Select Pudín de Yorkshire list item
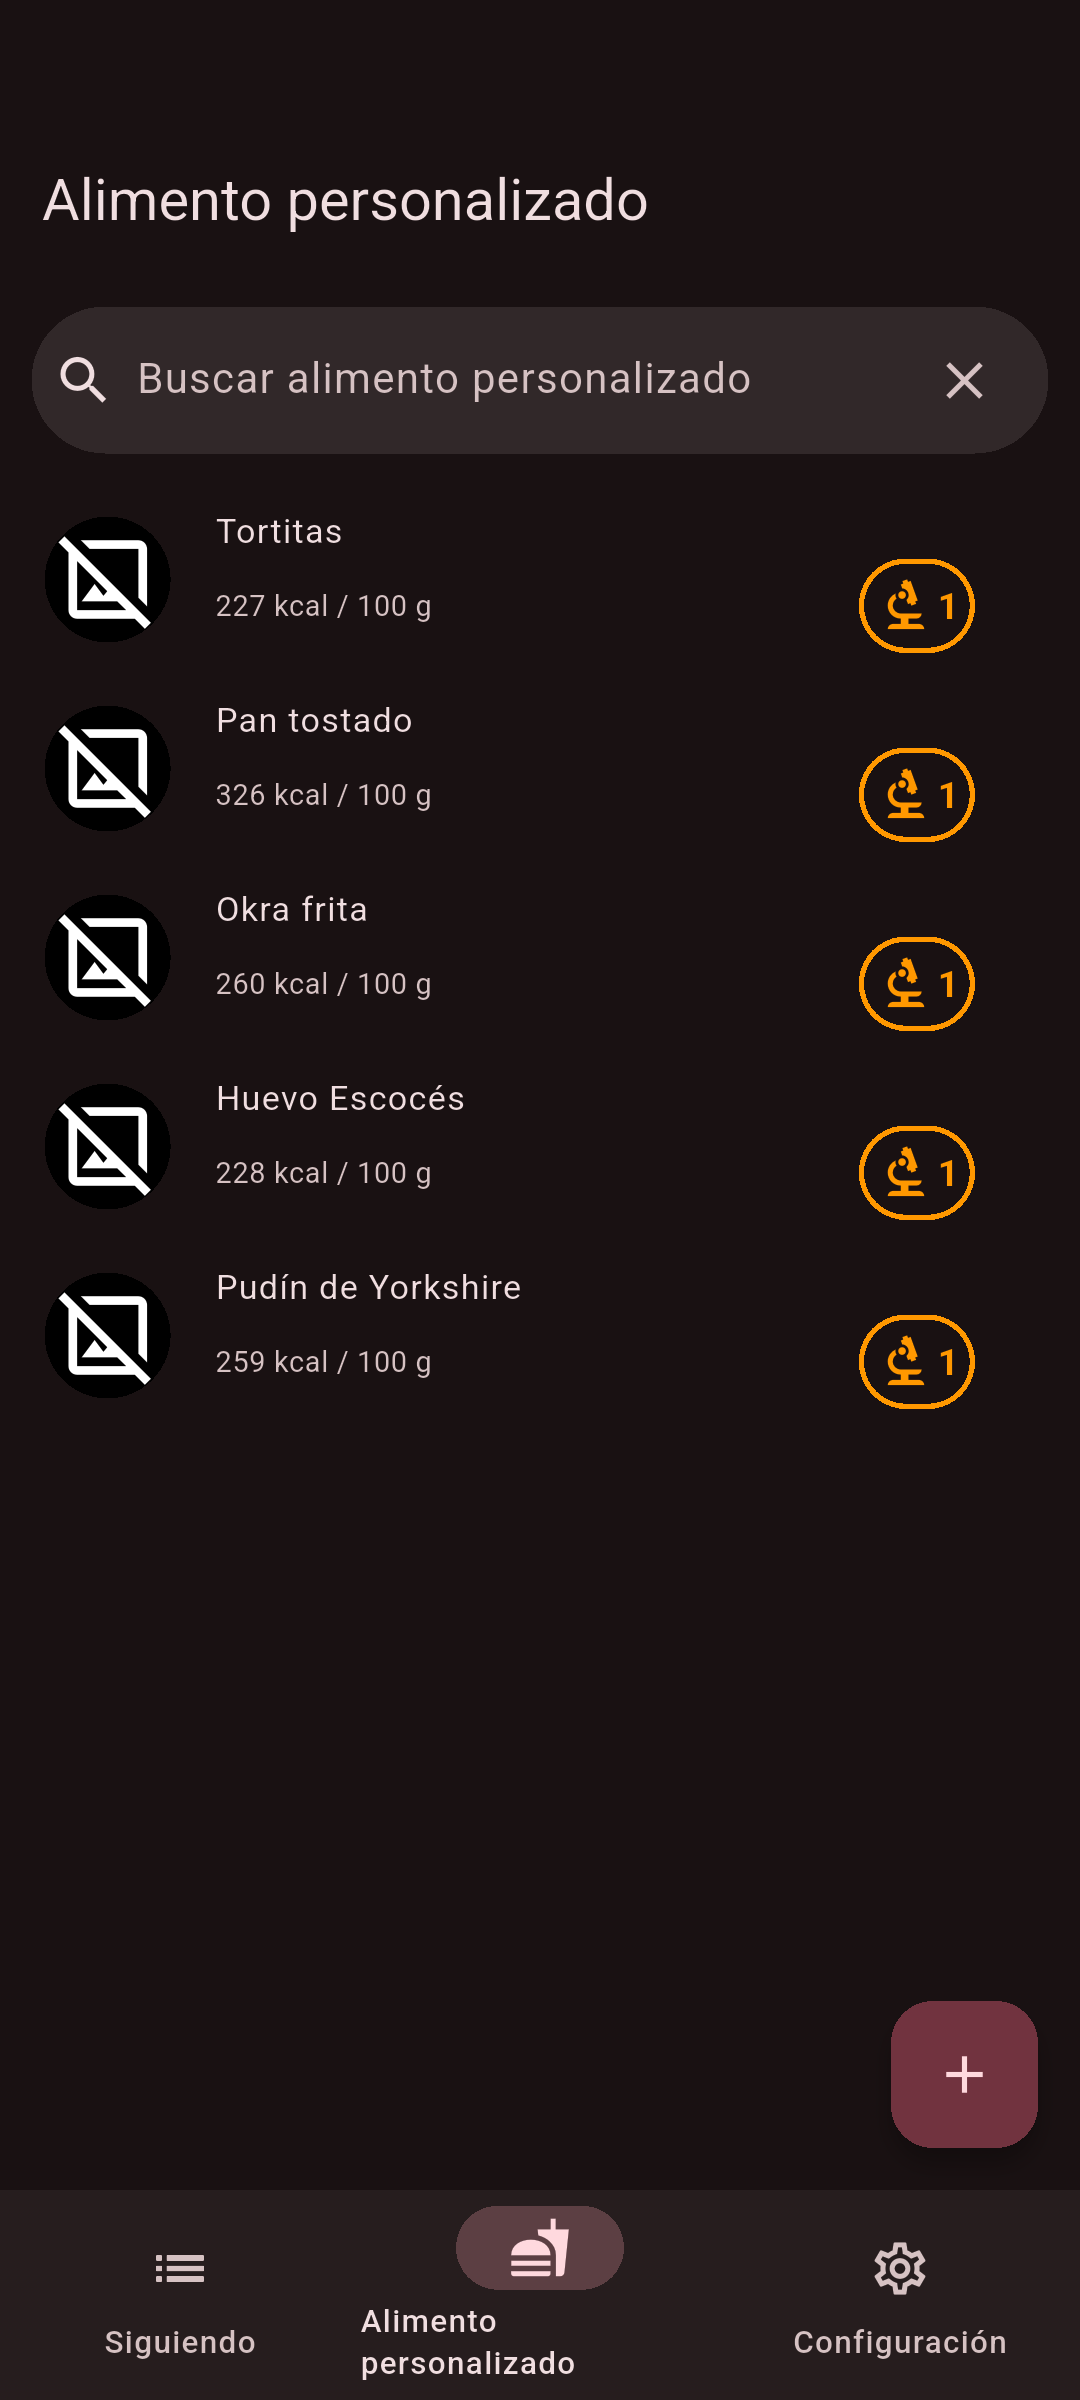 tap(500, 1326)
